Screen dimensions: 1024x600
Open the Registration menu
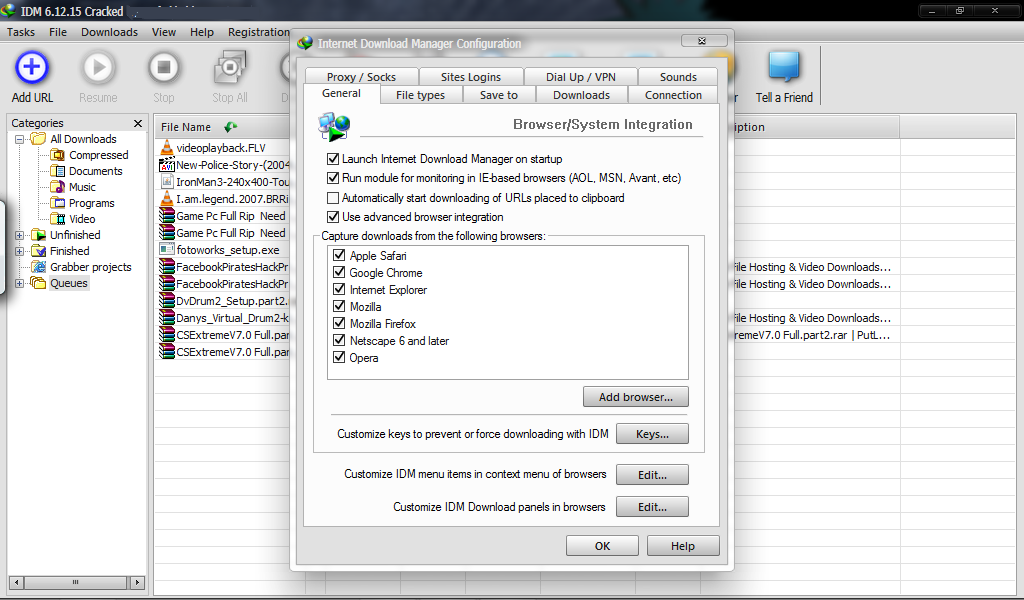point(259,32)
